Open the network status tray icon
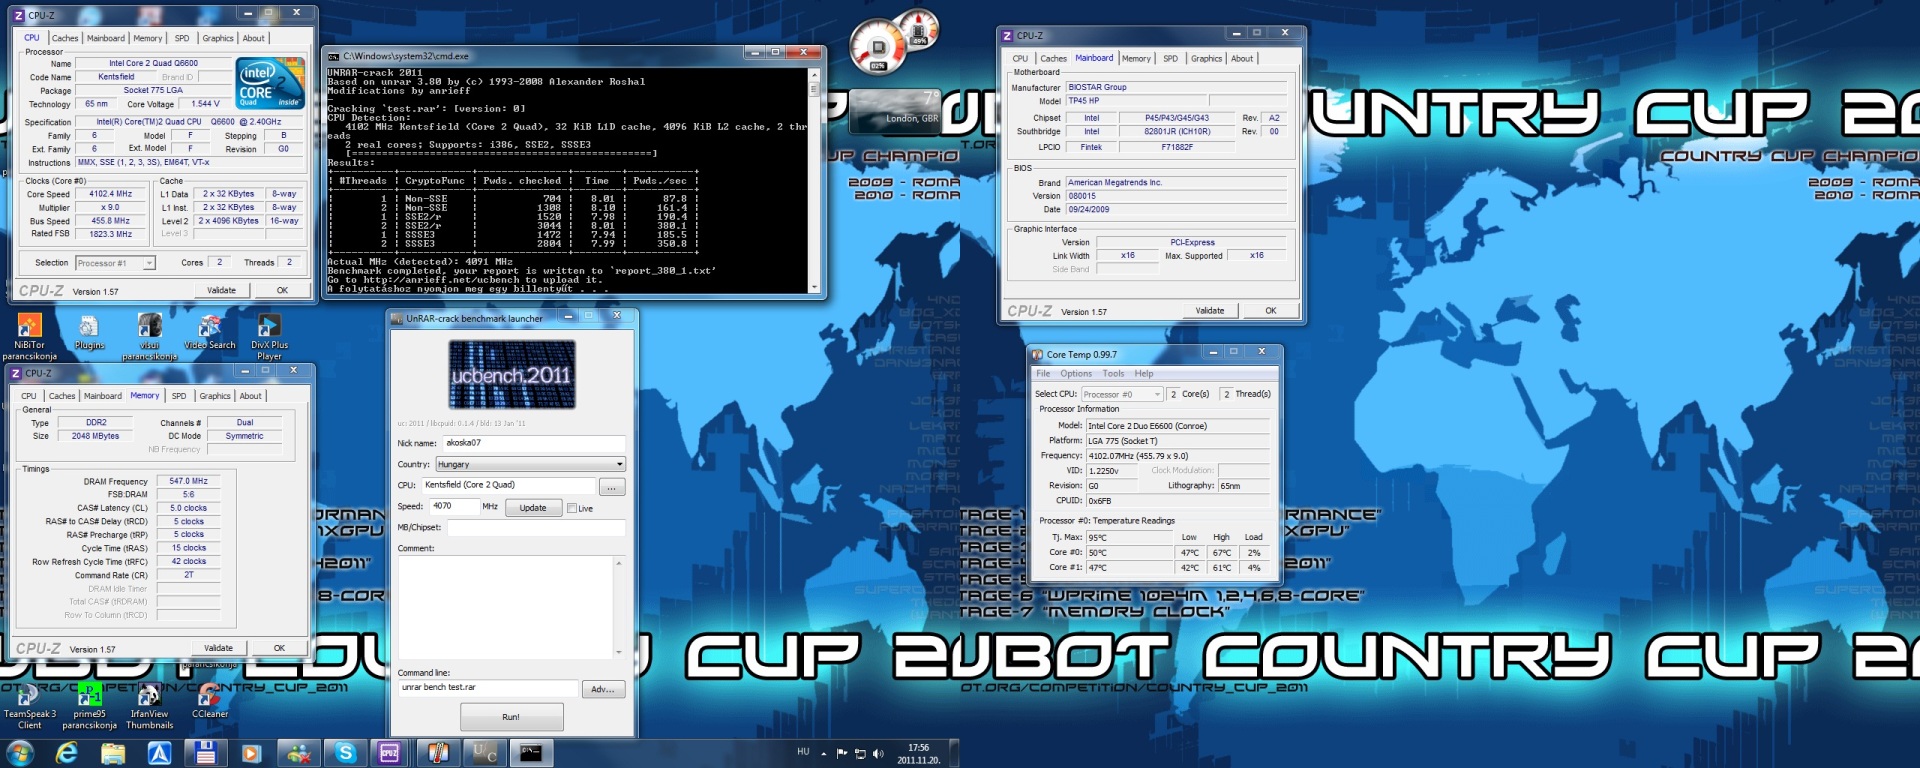1920x768 pixels. 860,753
